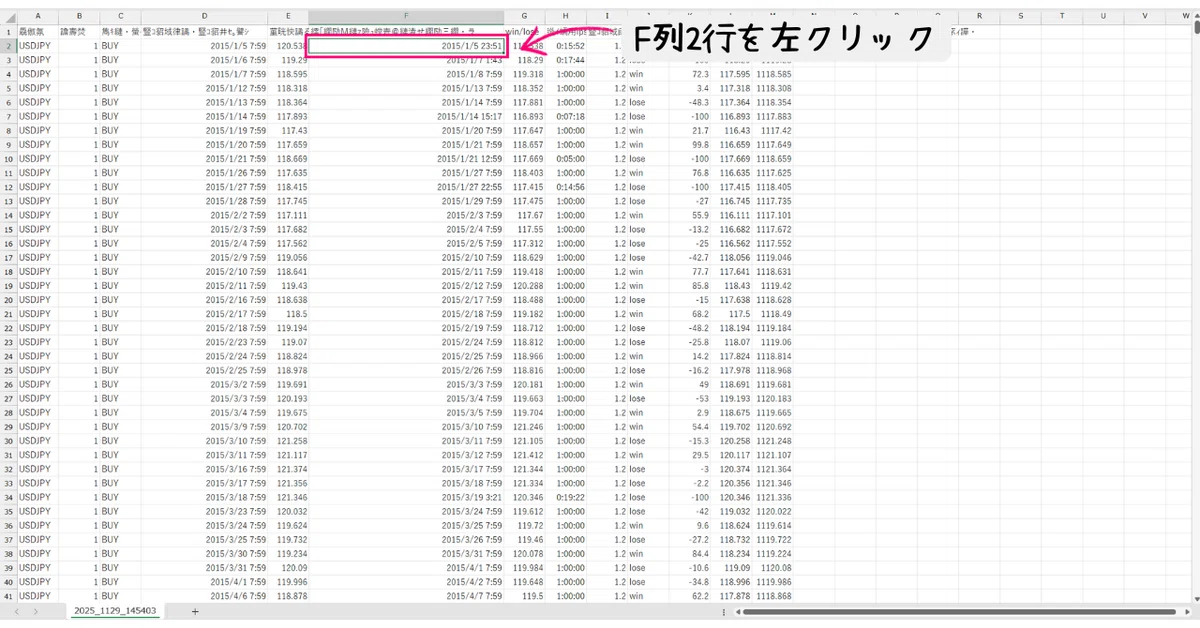Viewport: 1200px width, 628px height.
Task: Select column R header
Action: 978,16
